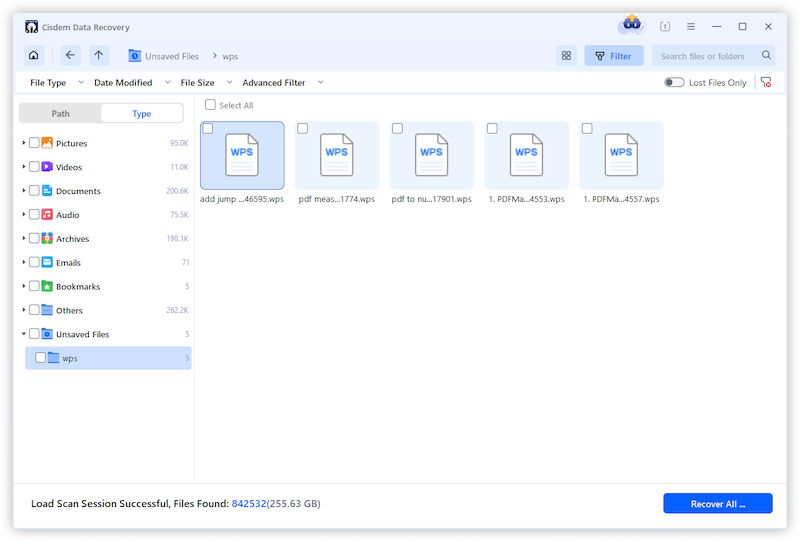Click the mascot avatar icon in the title bar
The image size is (800, 542).
click(x=632, y=24)
